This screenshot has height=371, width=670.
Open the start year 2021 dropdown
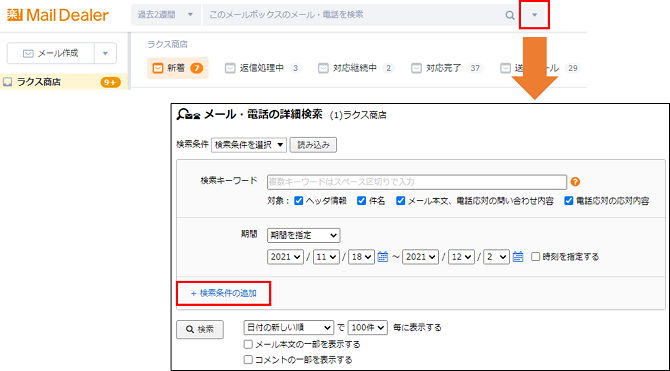(x=285, y=257)
